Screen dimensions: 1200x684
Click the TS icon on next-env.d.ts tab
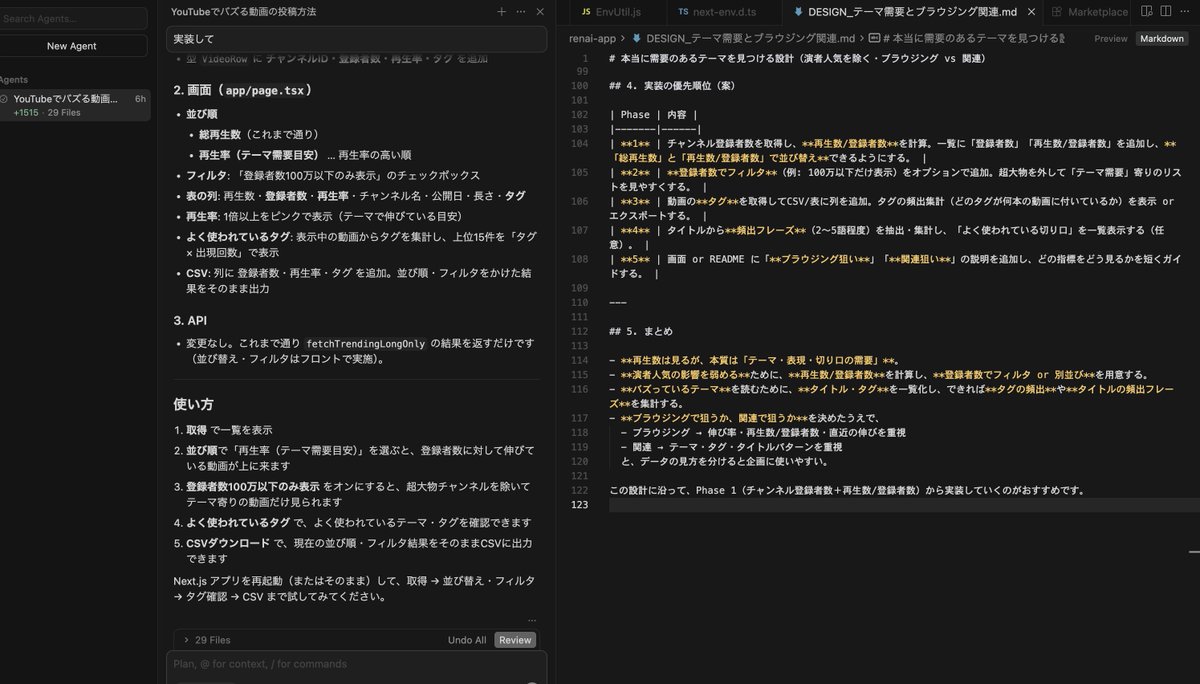click(682, 13)
